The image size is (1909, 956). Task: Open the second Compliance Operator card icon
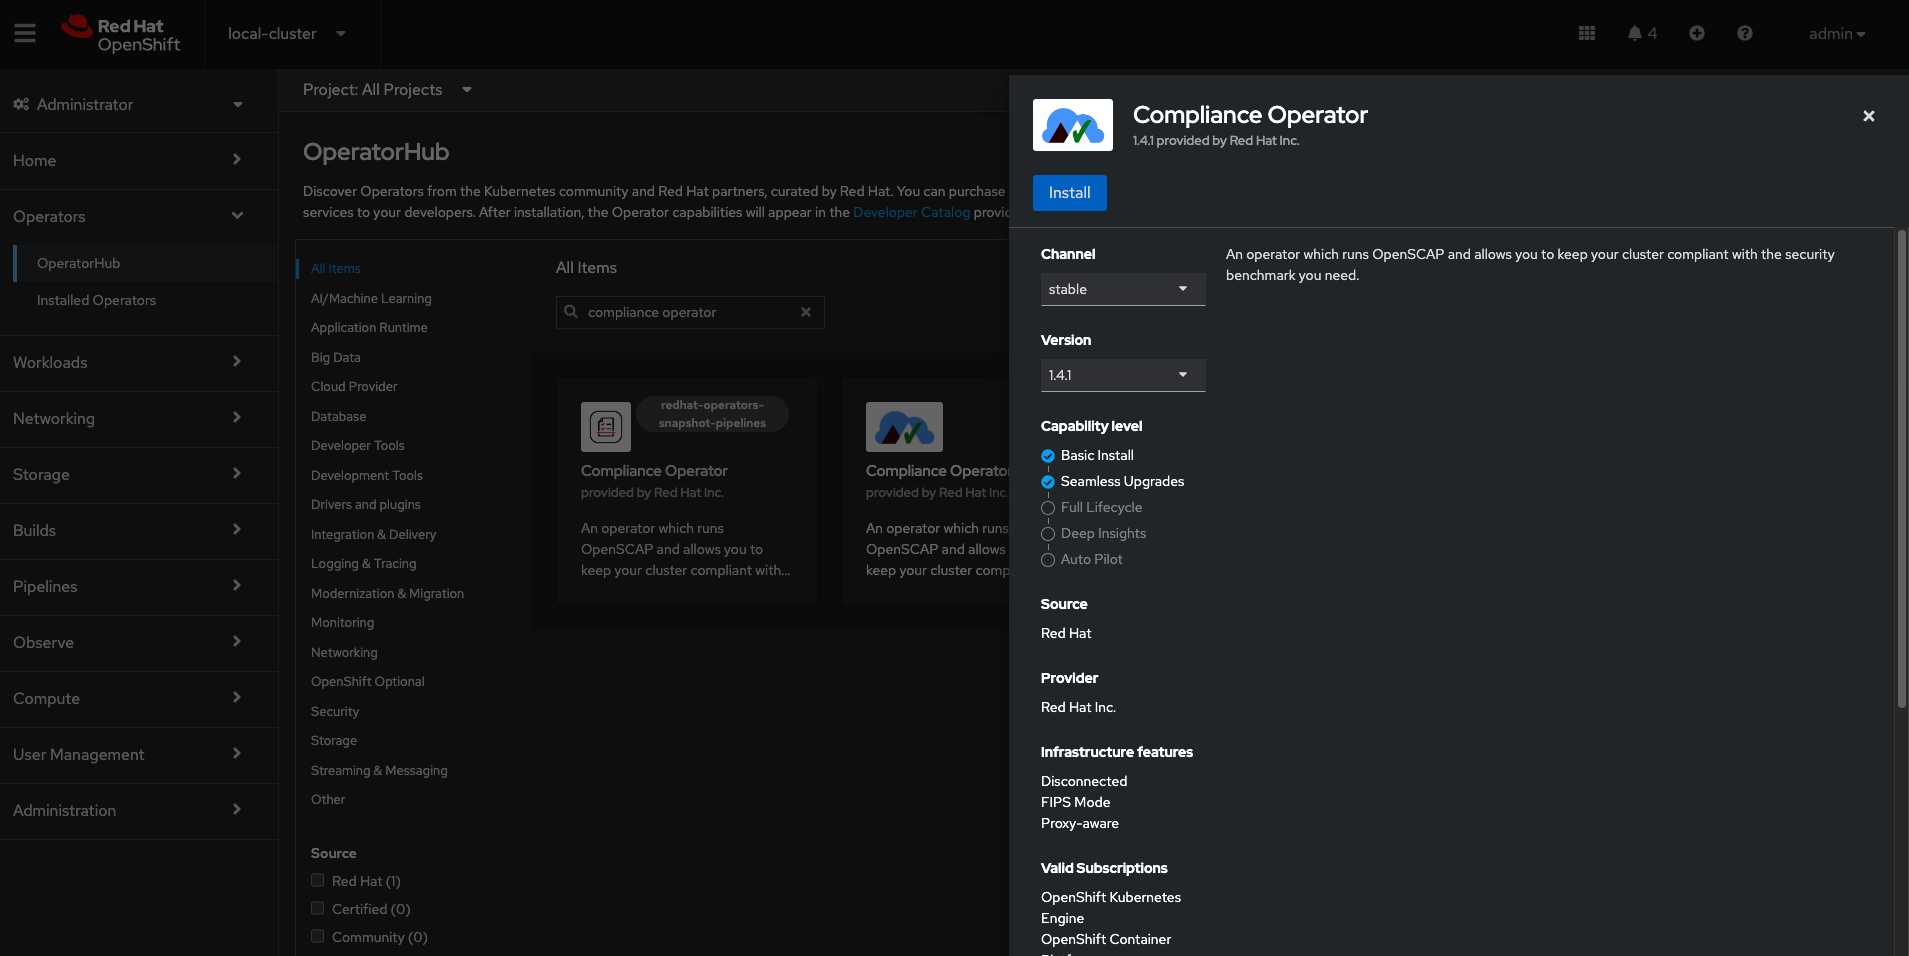(x=904, y=427)
